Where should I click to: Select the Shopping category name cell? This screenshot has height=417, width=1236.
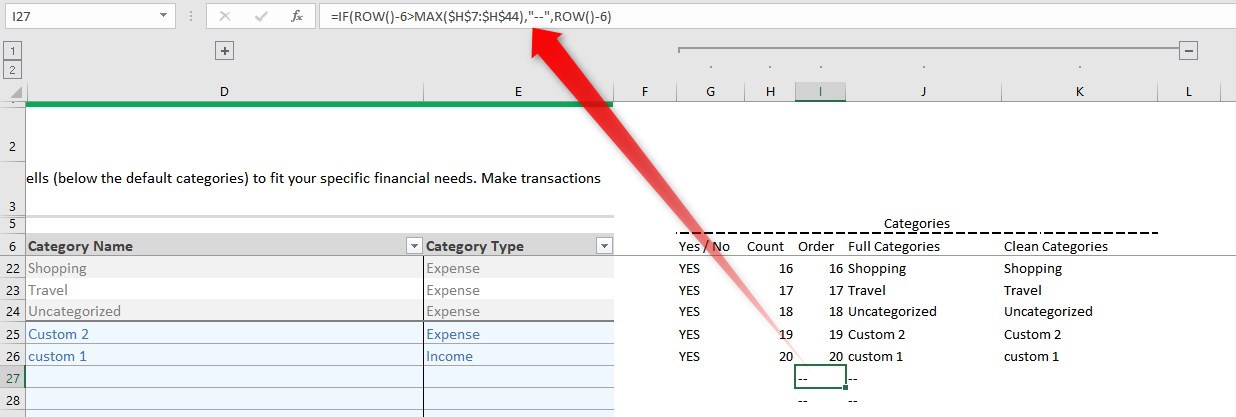pos(224,268)
